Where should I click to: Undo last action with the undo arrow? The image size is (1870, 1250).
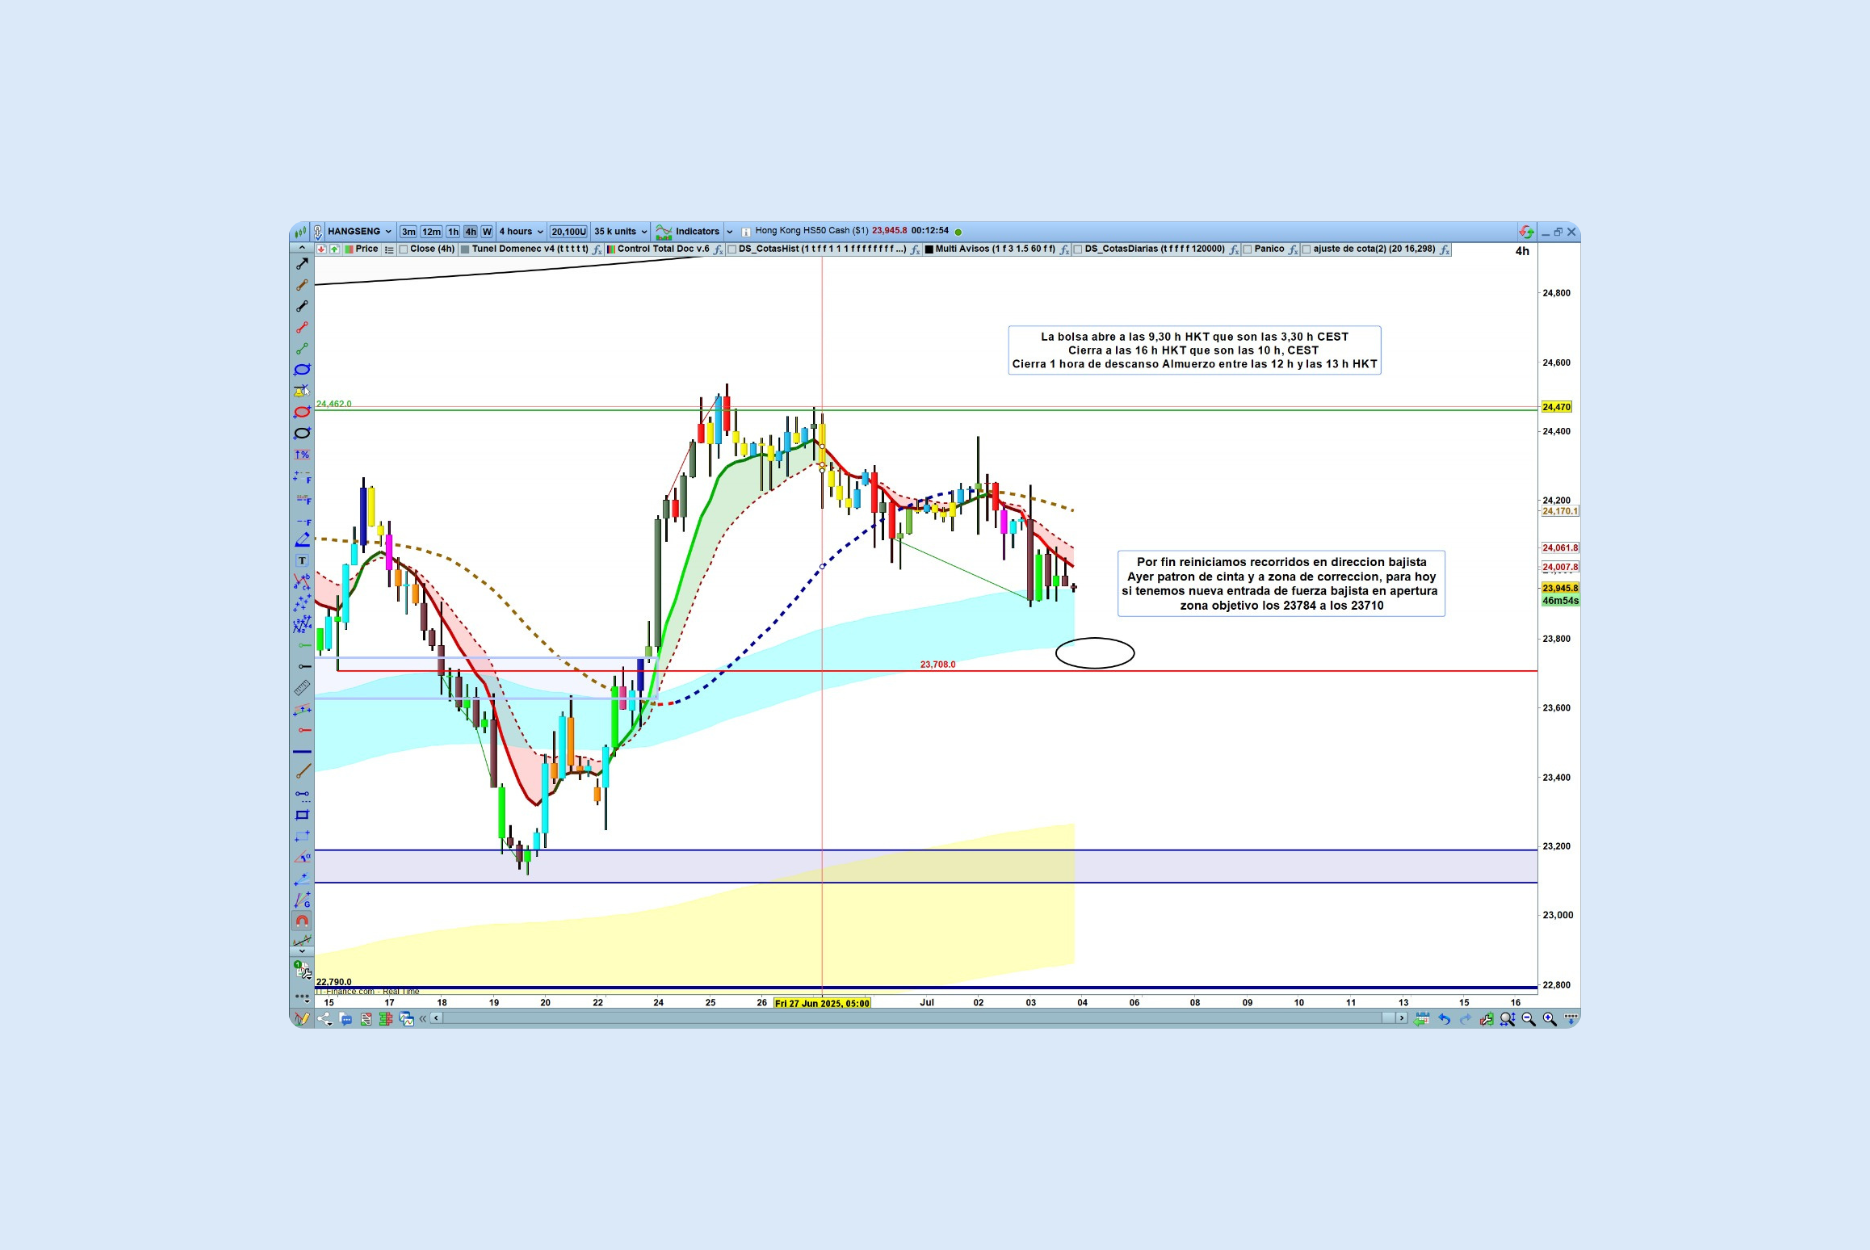[1444, 1019]
